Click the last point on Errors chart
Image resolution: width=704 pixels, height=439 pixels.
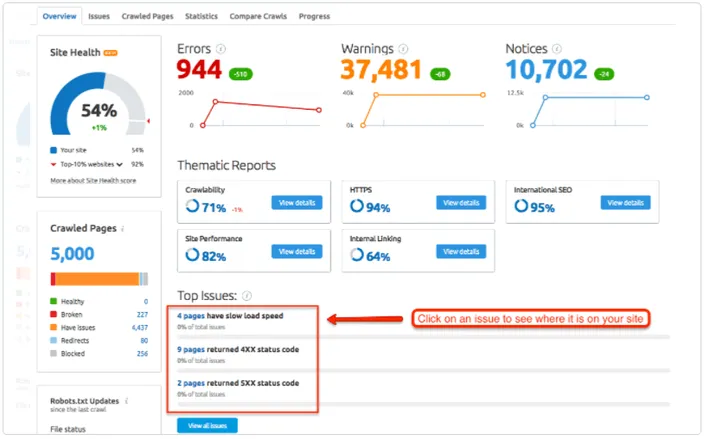(319, 110)
